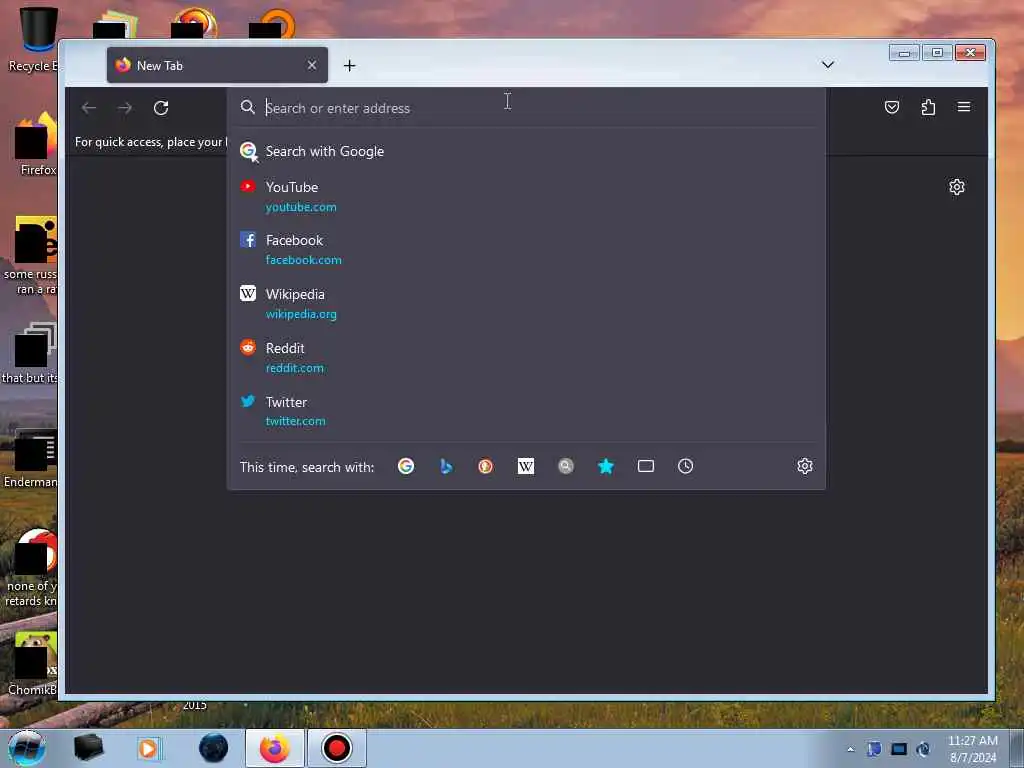Open Firefox from the taskbar

pos(275,748)
